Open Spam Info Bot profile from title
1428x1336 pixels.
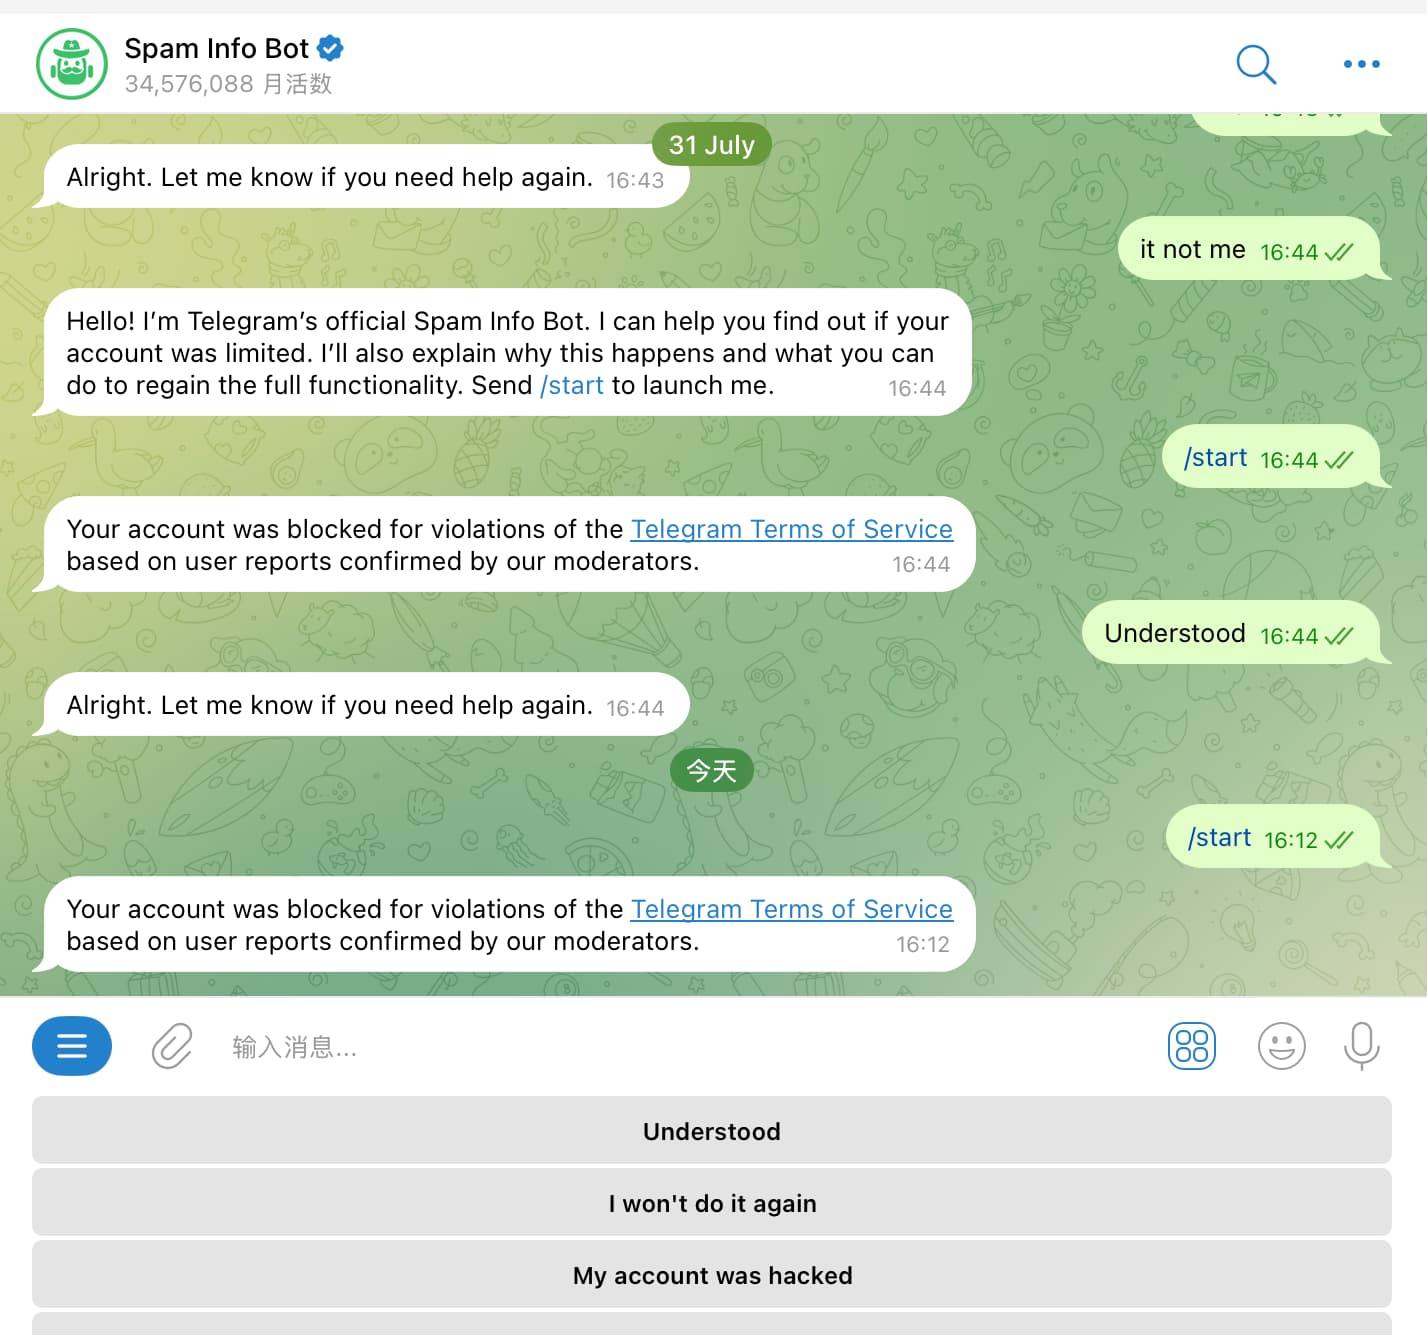216,48
